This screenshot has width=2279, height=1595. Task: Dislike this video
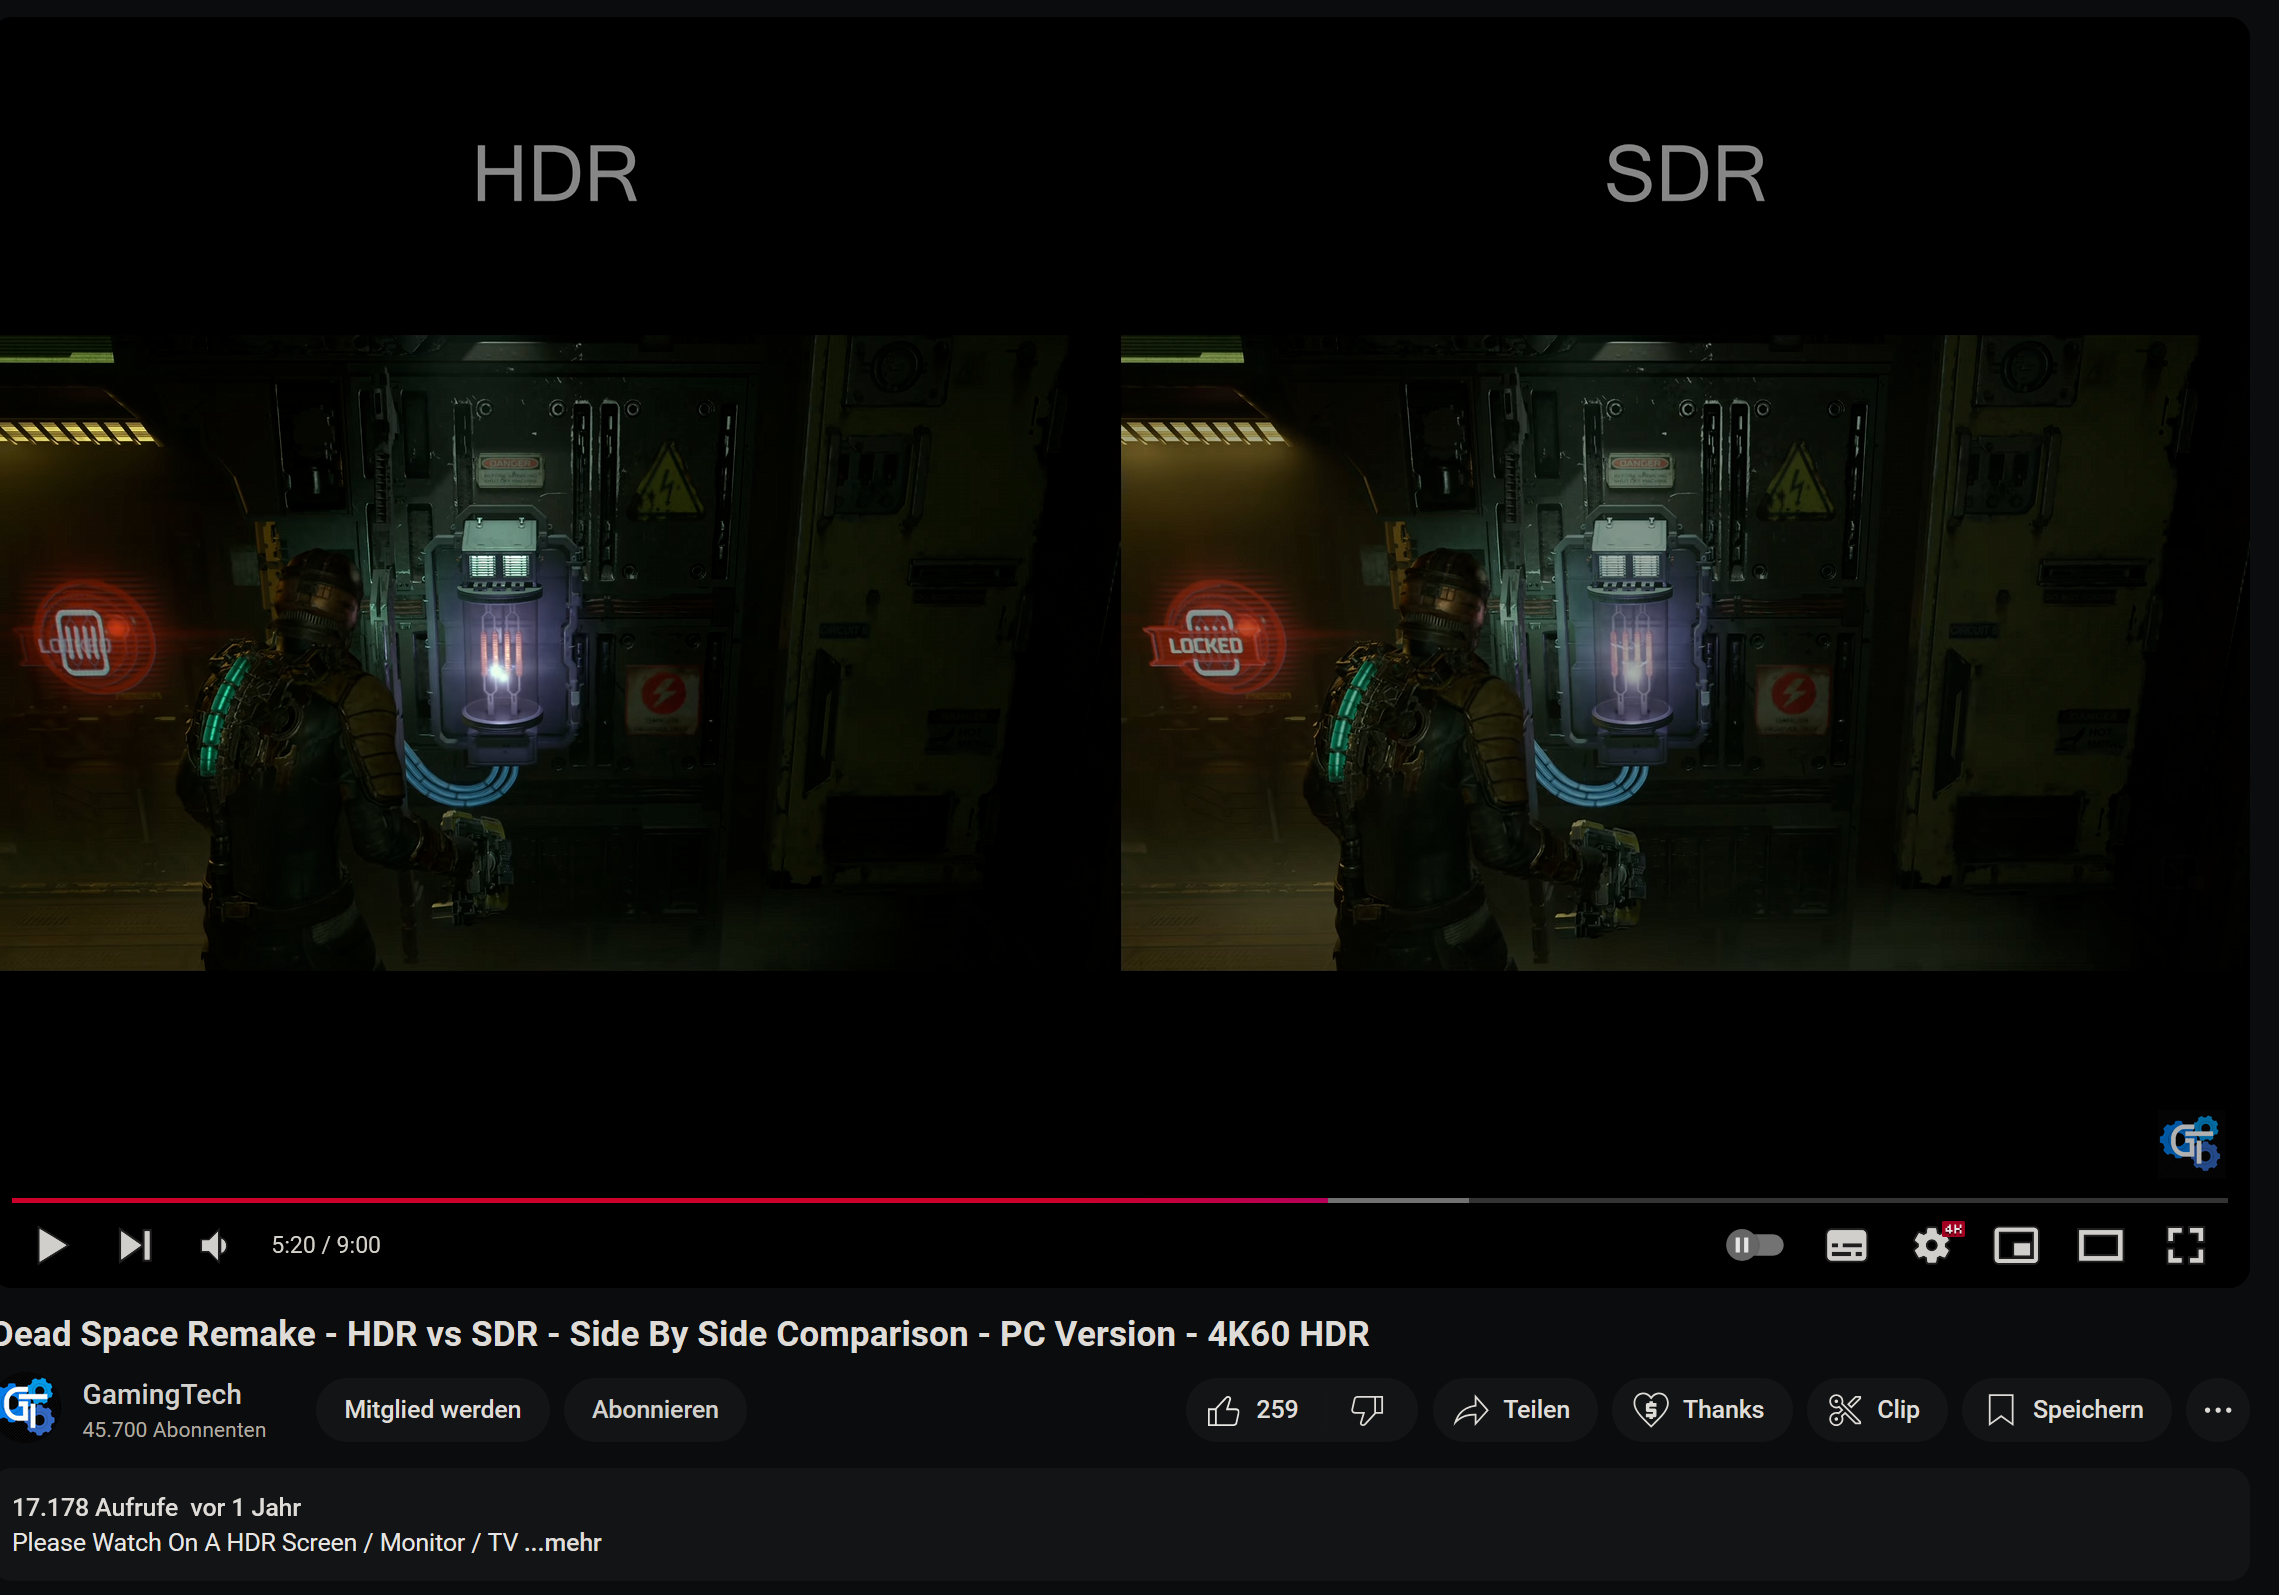point(1367,1410)
